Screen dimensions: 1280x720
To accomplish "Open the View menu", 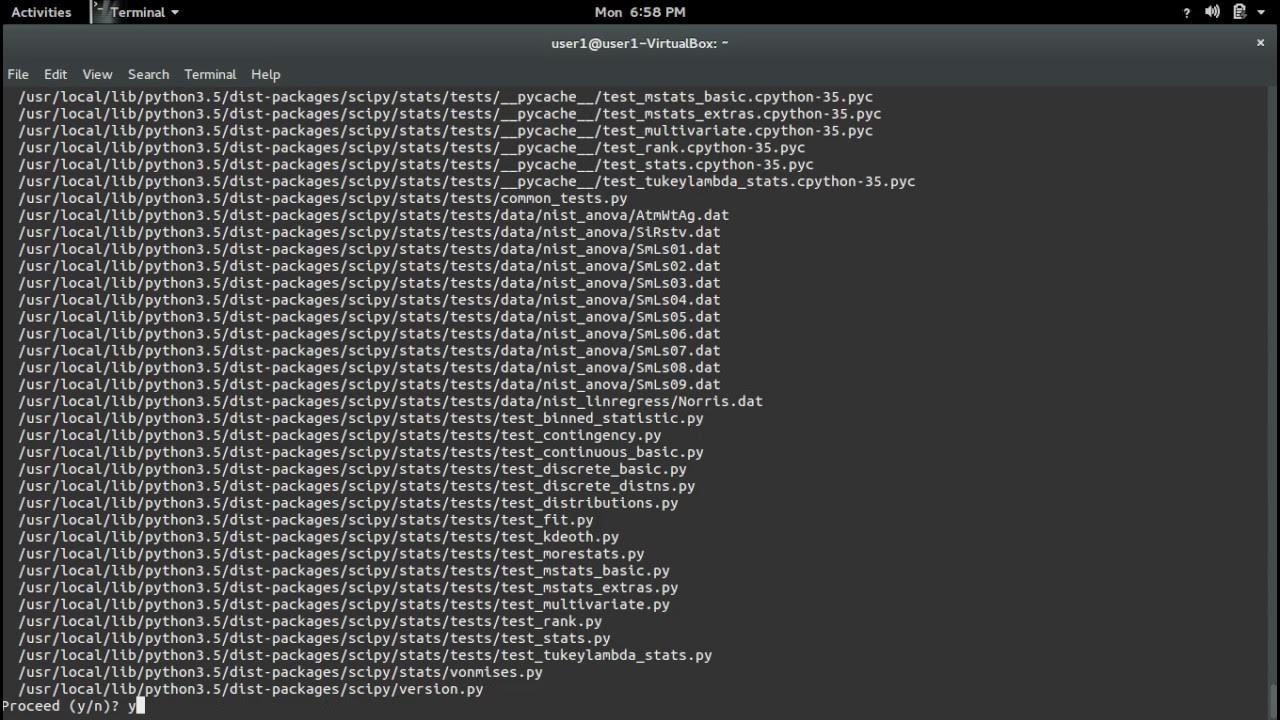I will tap(97, 74).
